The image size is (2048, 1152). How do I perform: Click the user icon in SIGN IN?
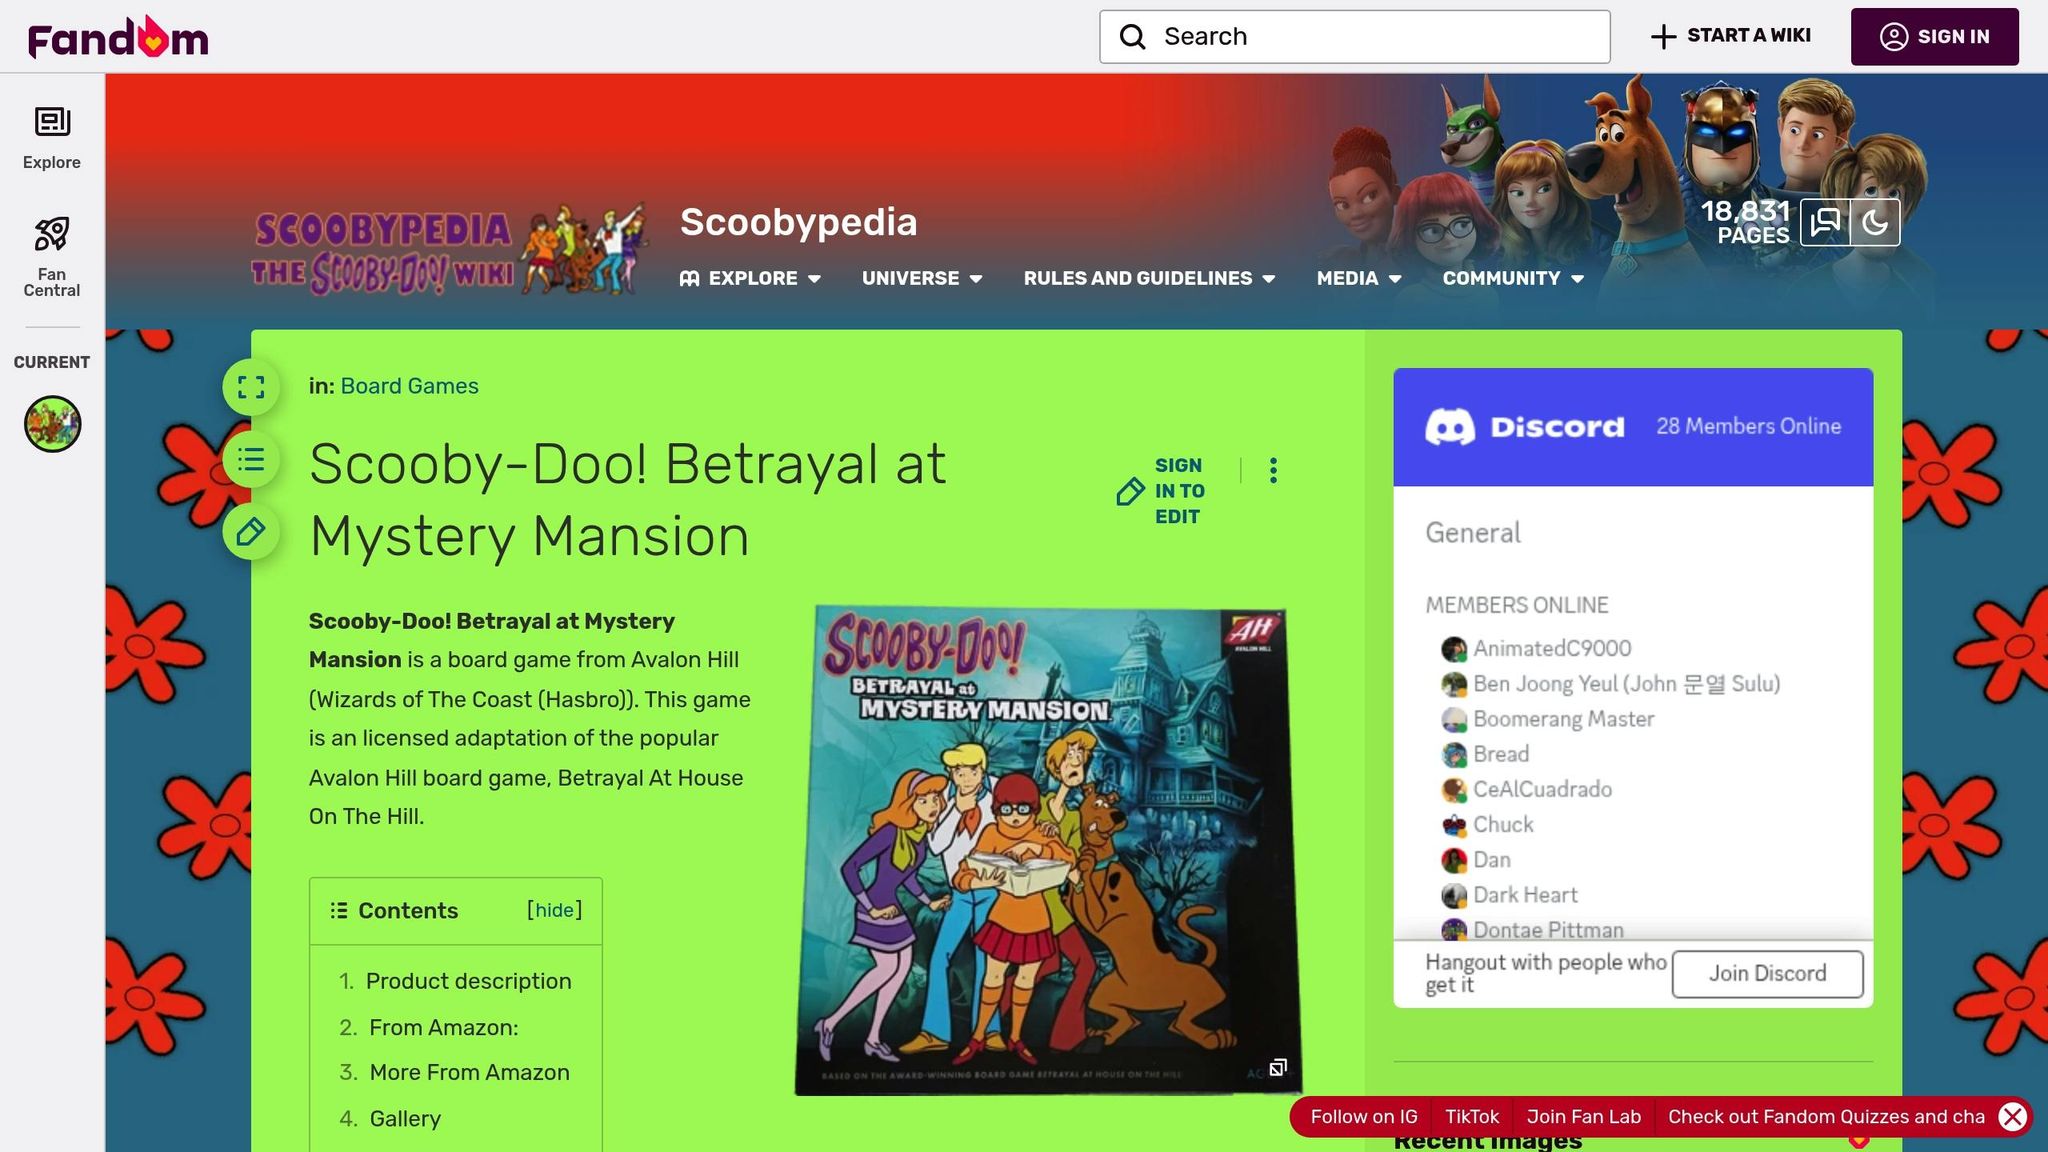pyautogui.click(x=1893, y=37)
